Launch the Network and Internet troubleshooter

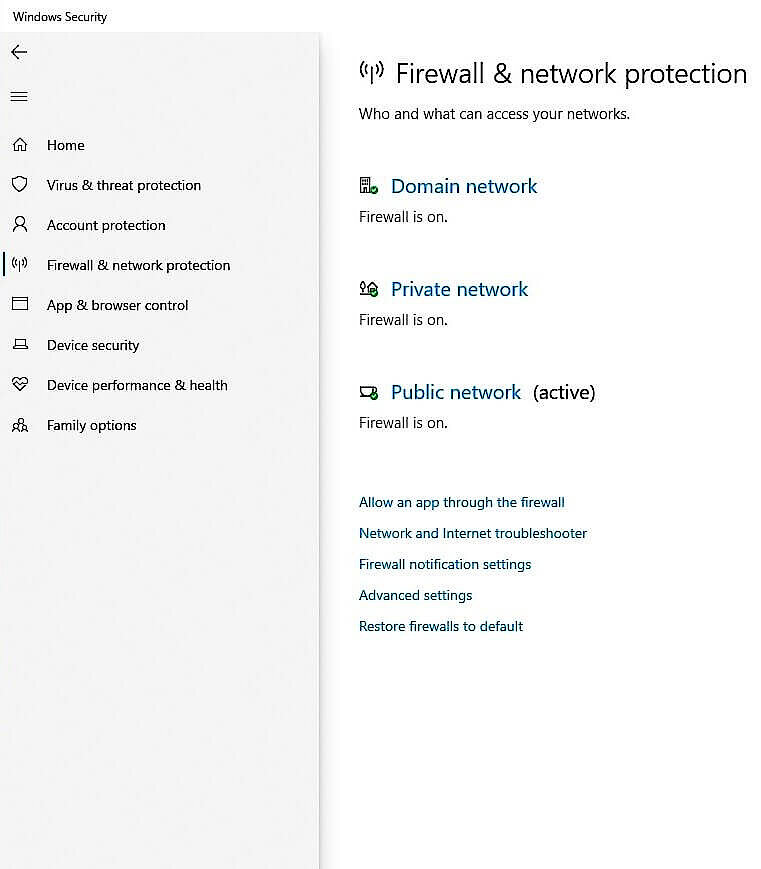coord(472,533)
